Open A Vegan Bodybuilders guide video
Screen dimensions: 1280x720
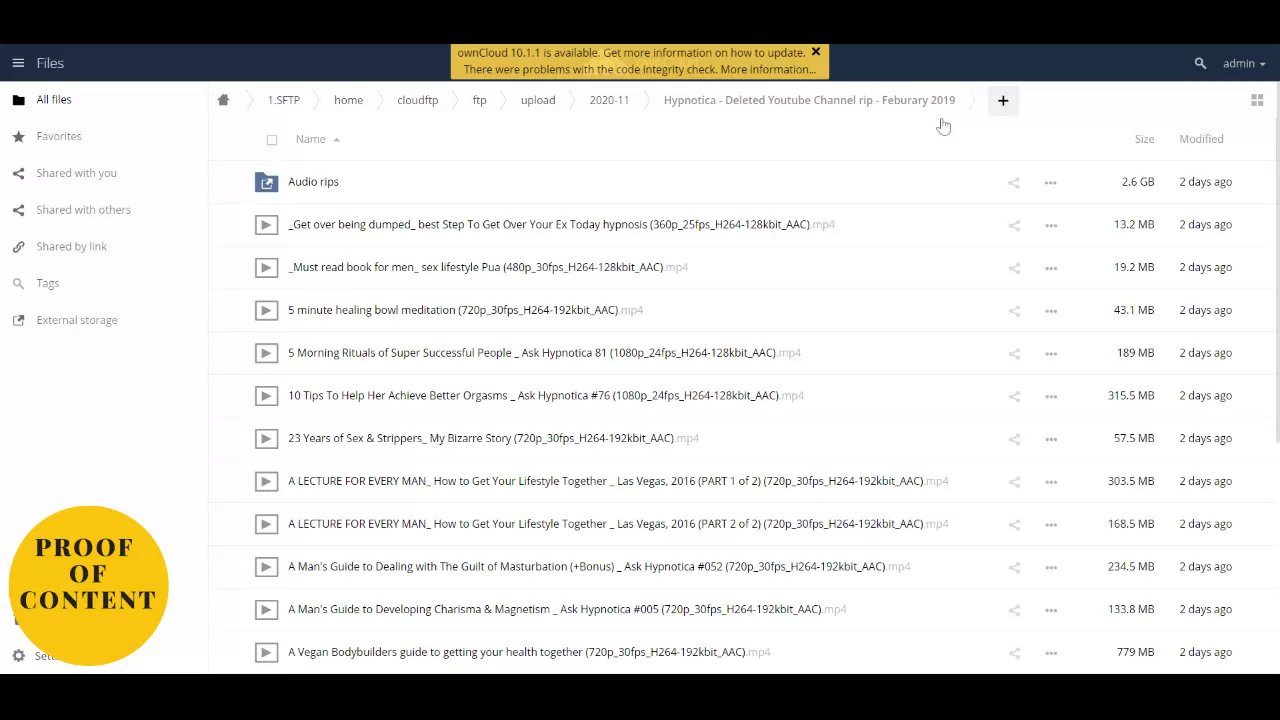529,652
